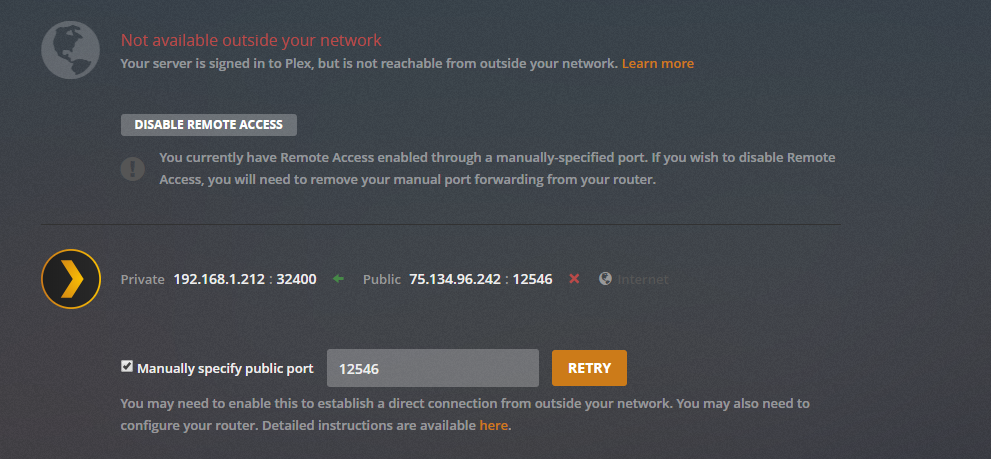Click the small globe icon beside Internet
Viewport: 991px width, 459px height.
coord(605,279)
